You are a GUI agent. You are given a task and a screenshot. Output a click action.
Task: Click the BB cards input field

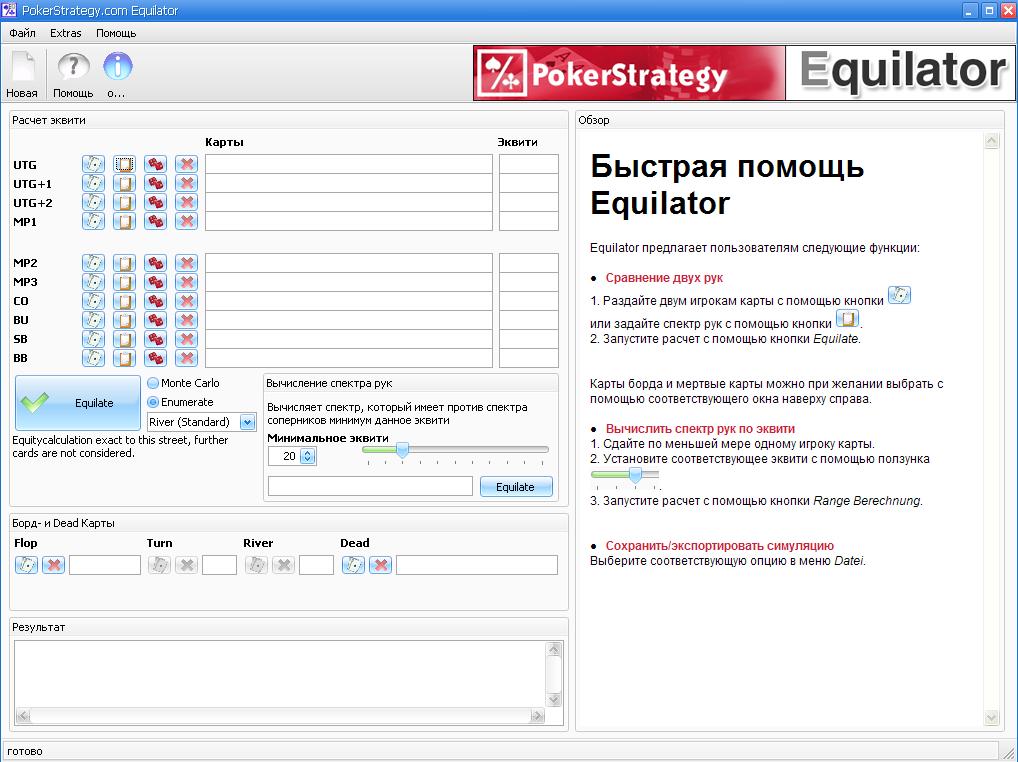(349, 358)
